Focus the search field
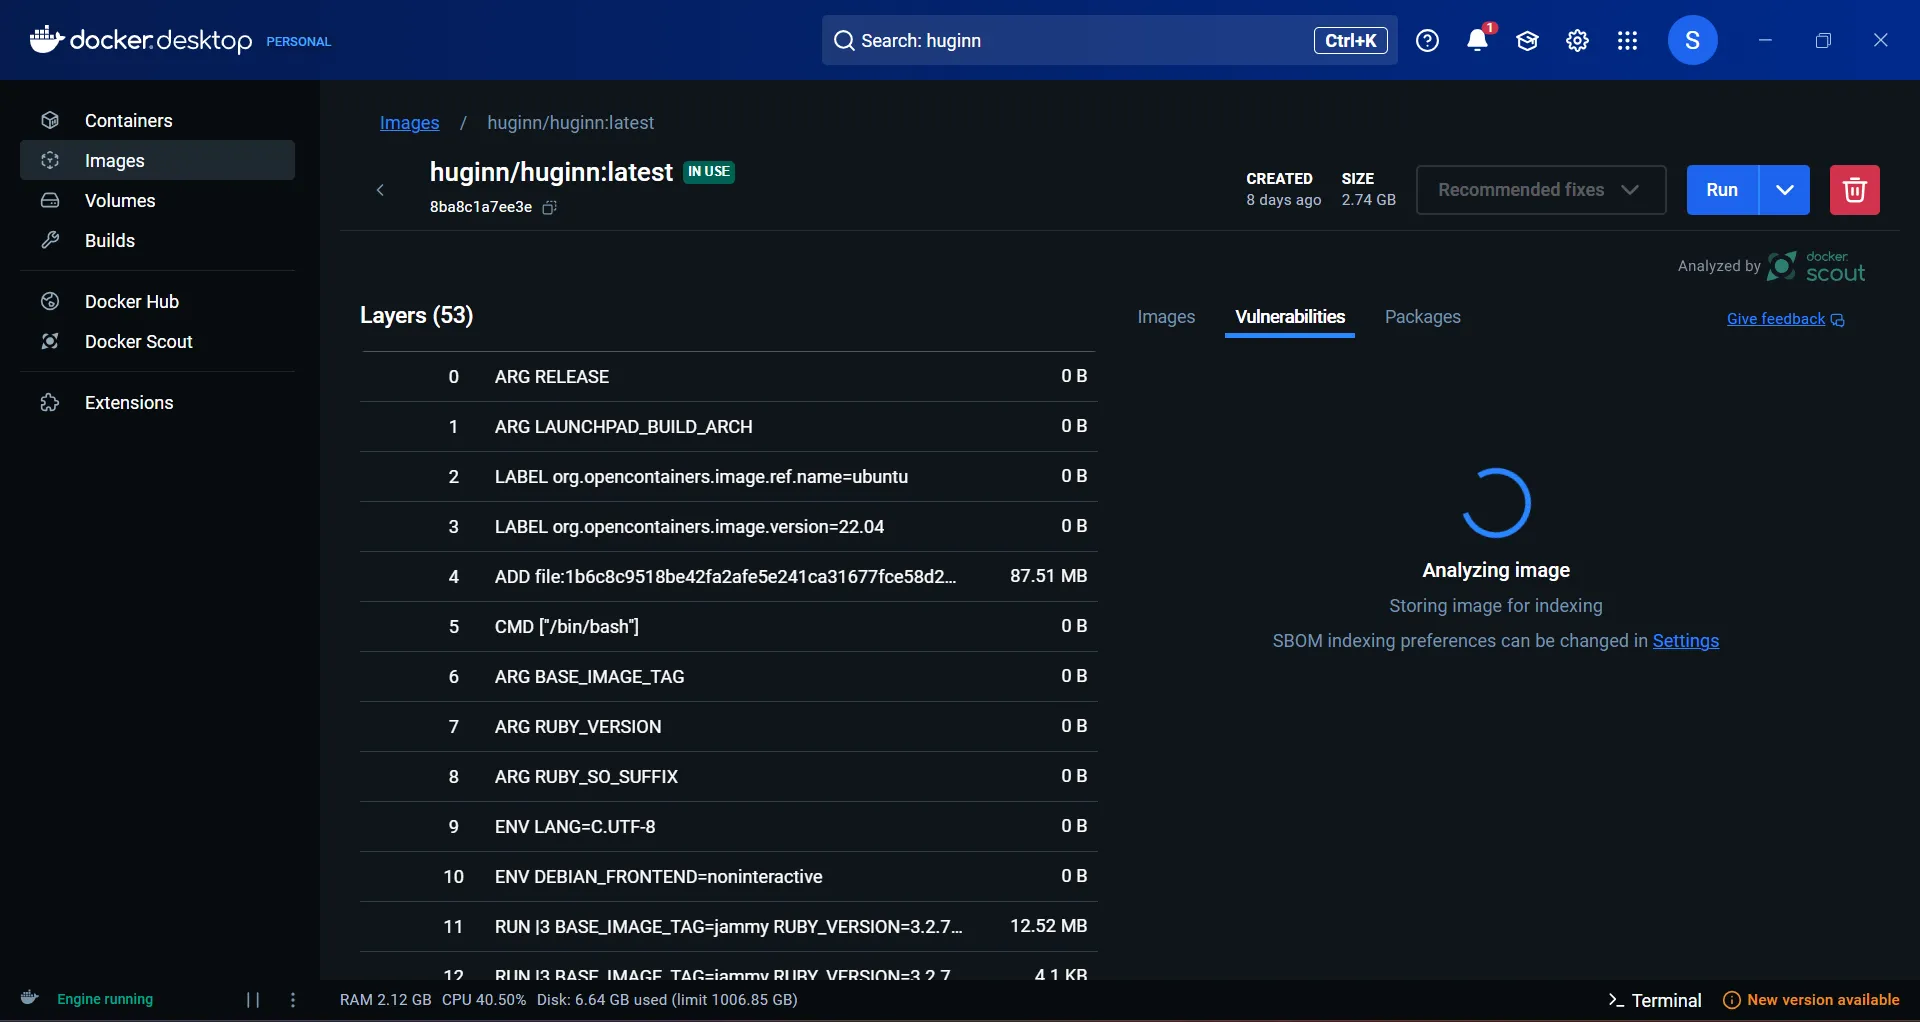 point(1109,40)
